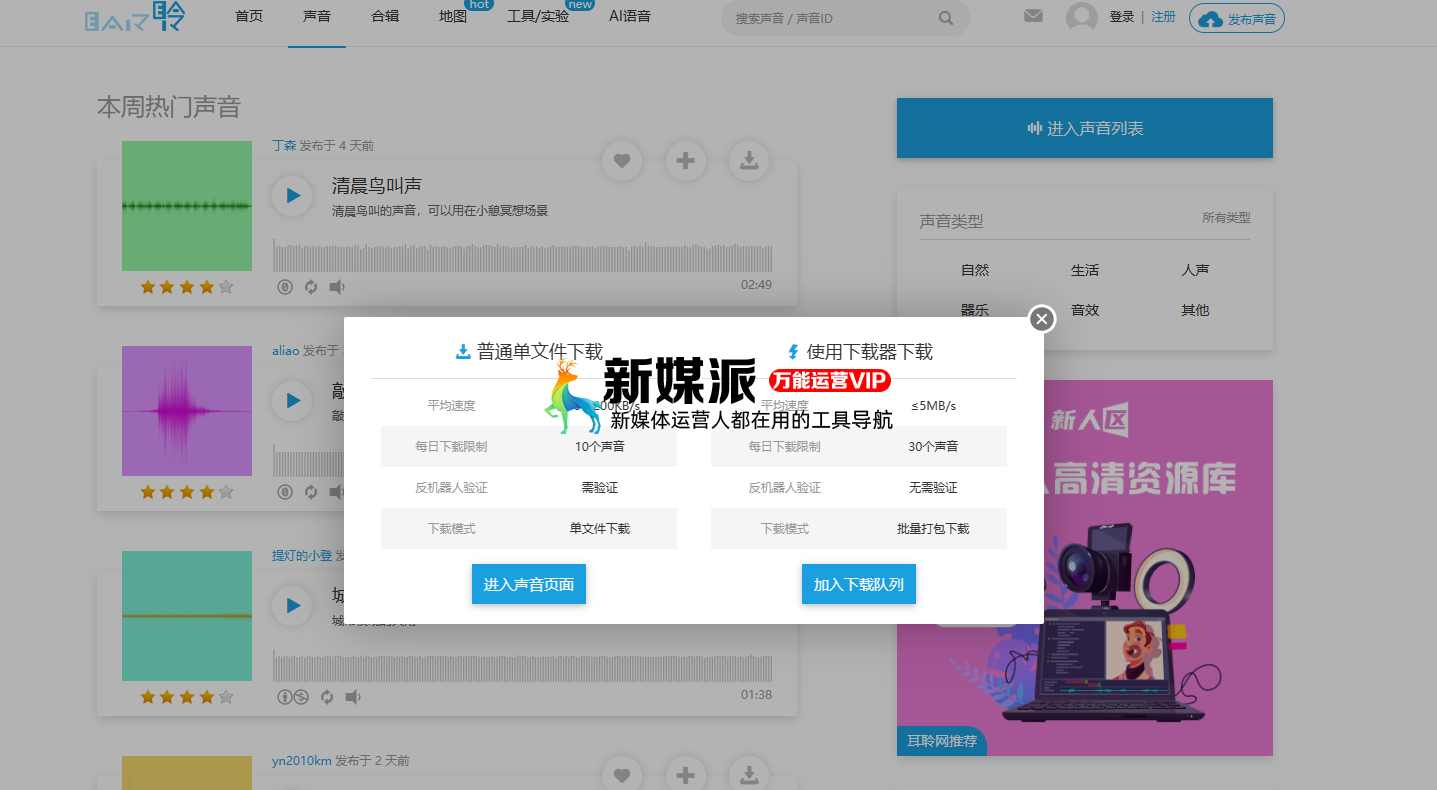
Task: Play the sound posted by aliao
Action: tap(293, 400)
